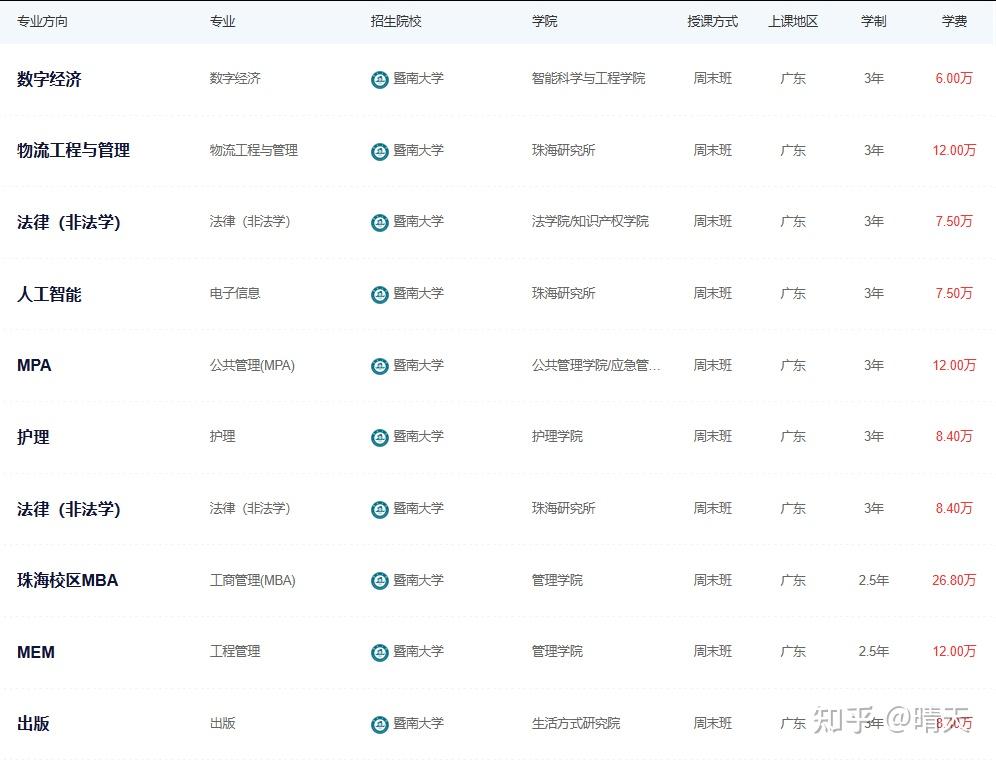
Task: Click 广东 region in 护理 row
Action: click(793, 437)
